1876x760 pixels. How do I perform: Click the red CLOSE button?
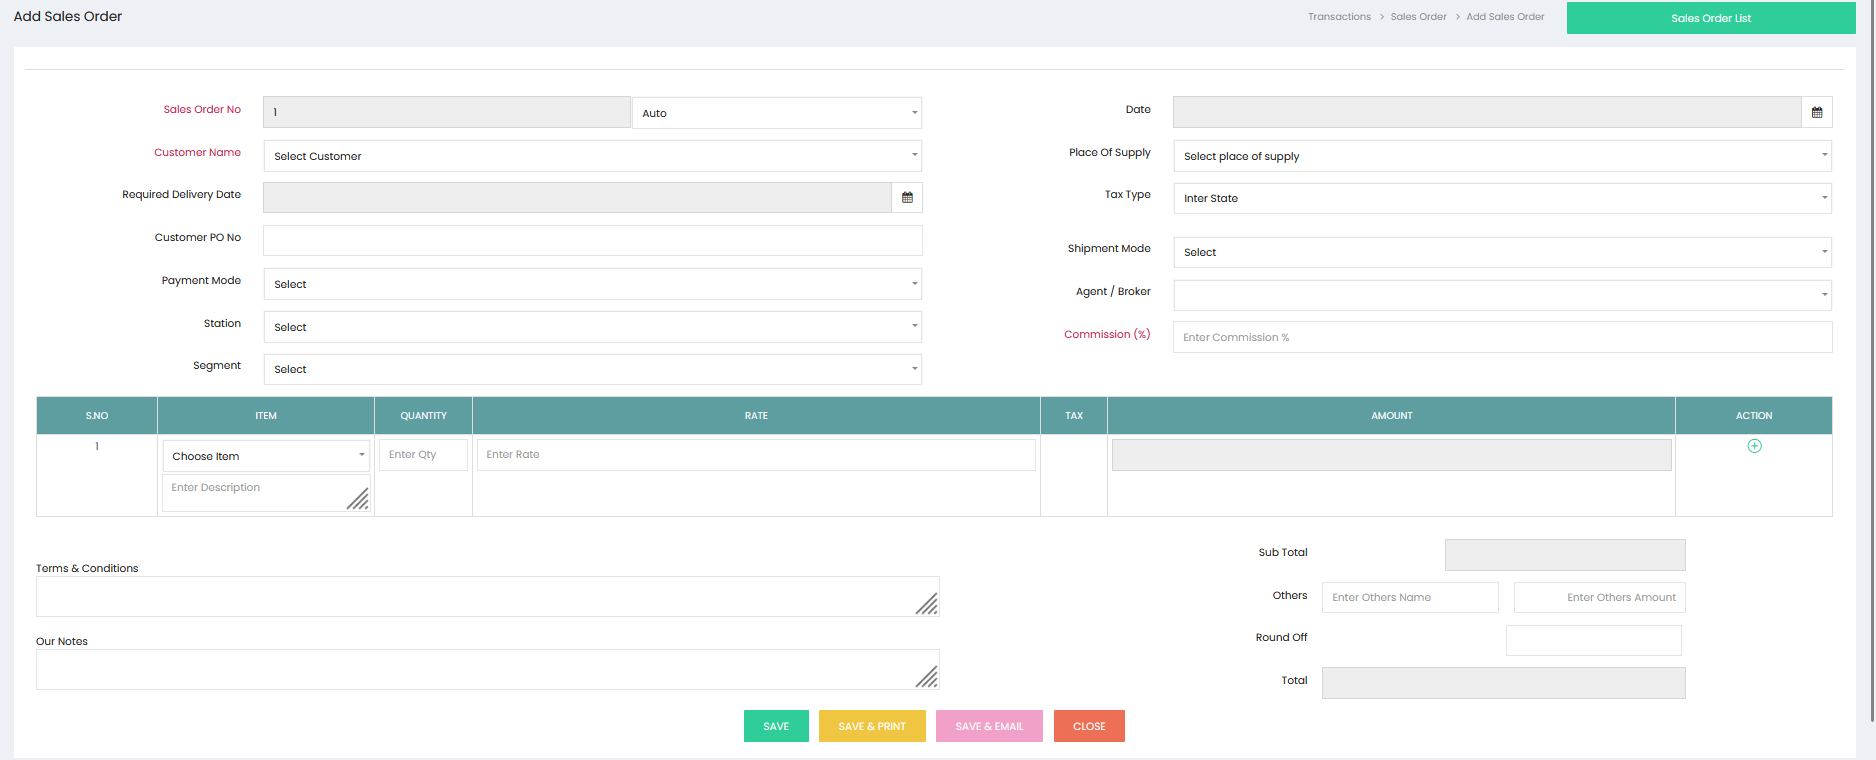click(x=1089, y=726)
